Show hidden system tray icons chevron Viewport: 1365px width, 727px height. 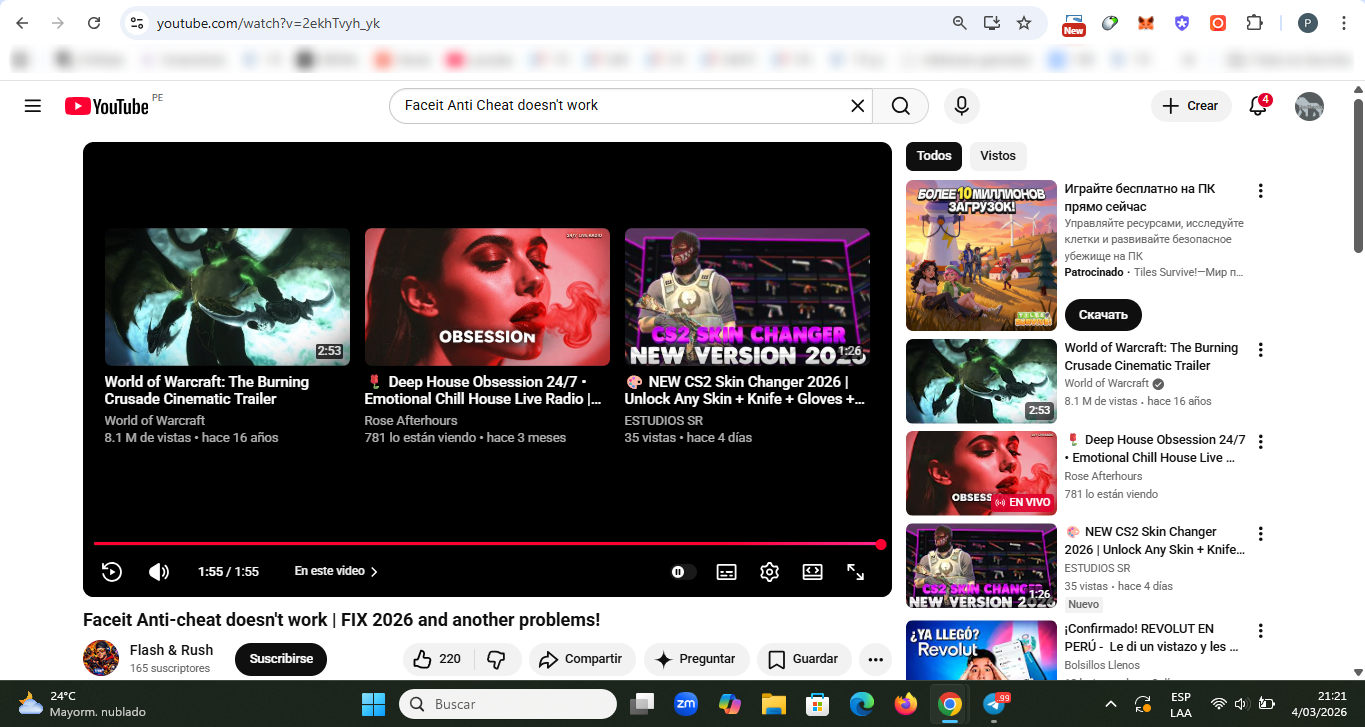[x=1111, y=704]
